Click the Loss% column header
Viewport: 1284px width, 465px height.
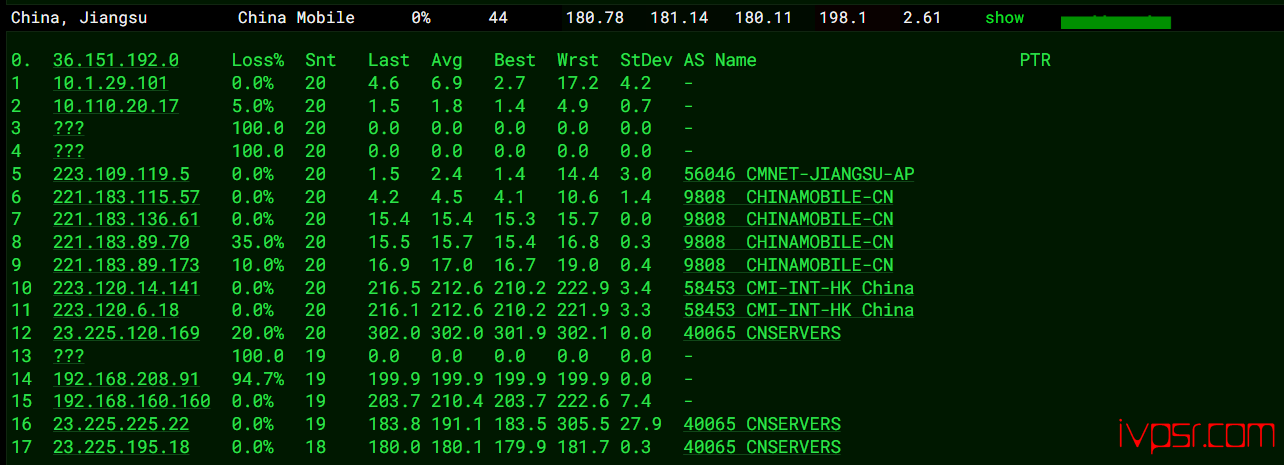coord(257,61)
